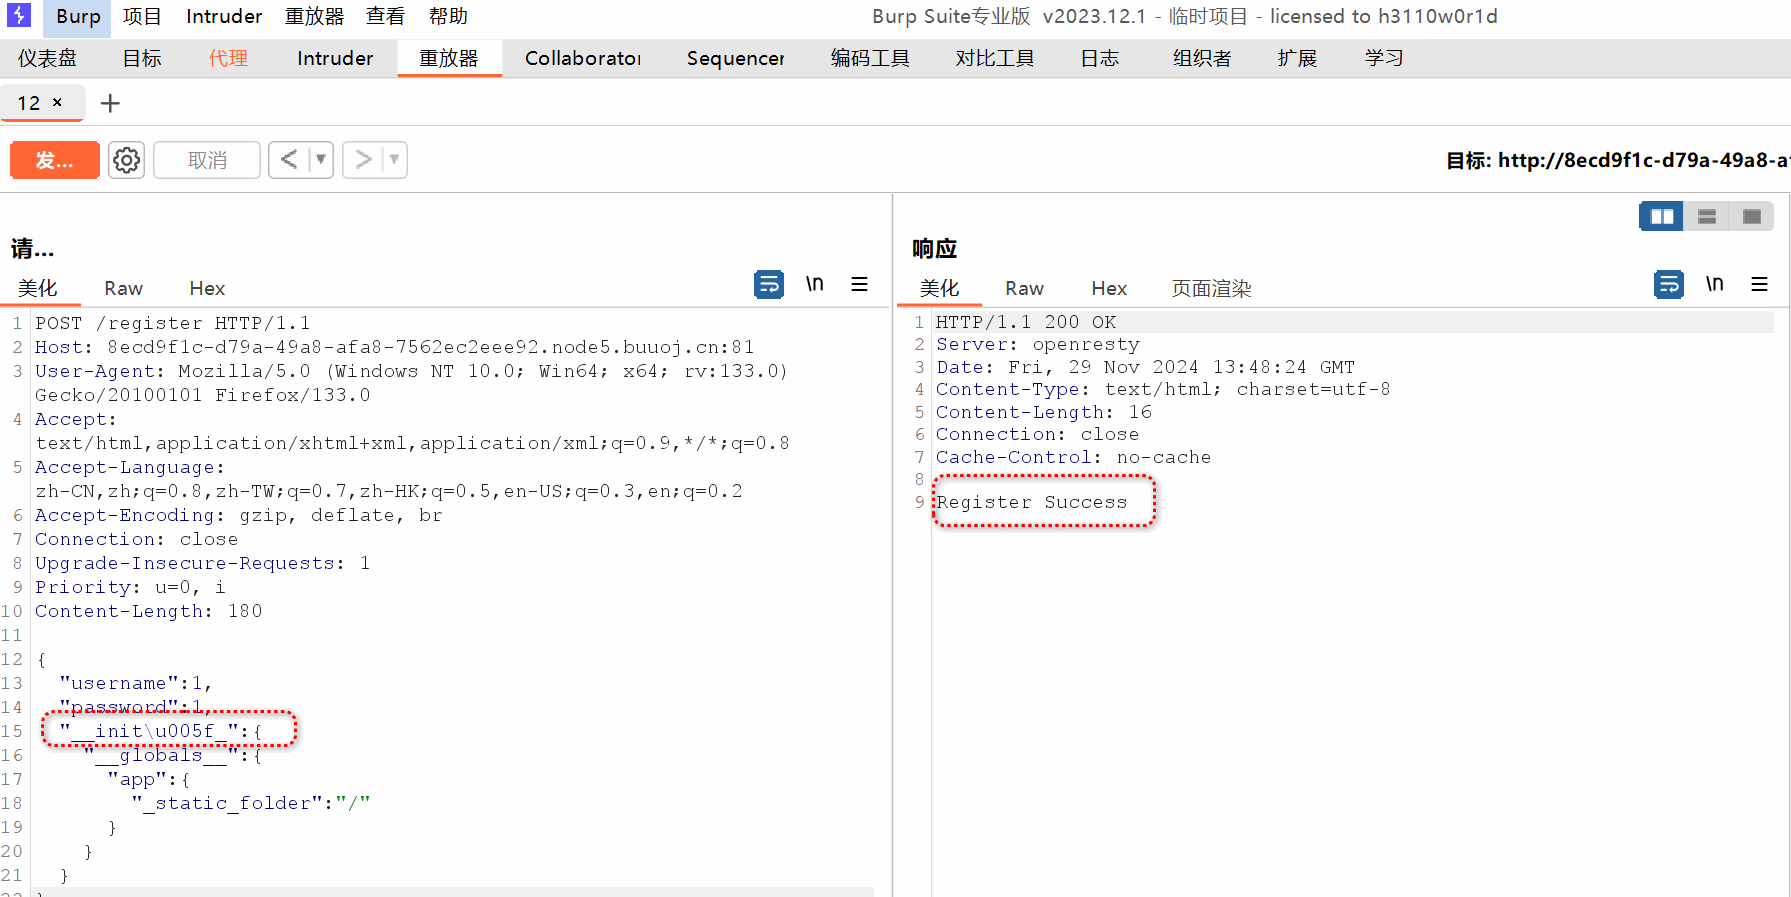Viewport: 1791px width, 897px height.
Task: Switch to 编码工具 tab
Action: [x=870, y=58]
